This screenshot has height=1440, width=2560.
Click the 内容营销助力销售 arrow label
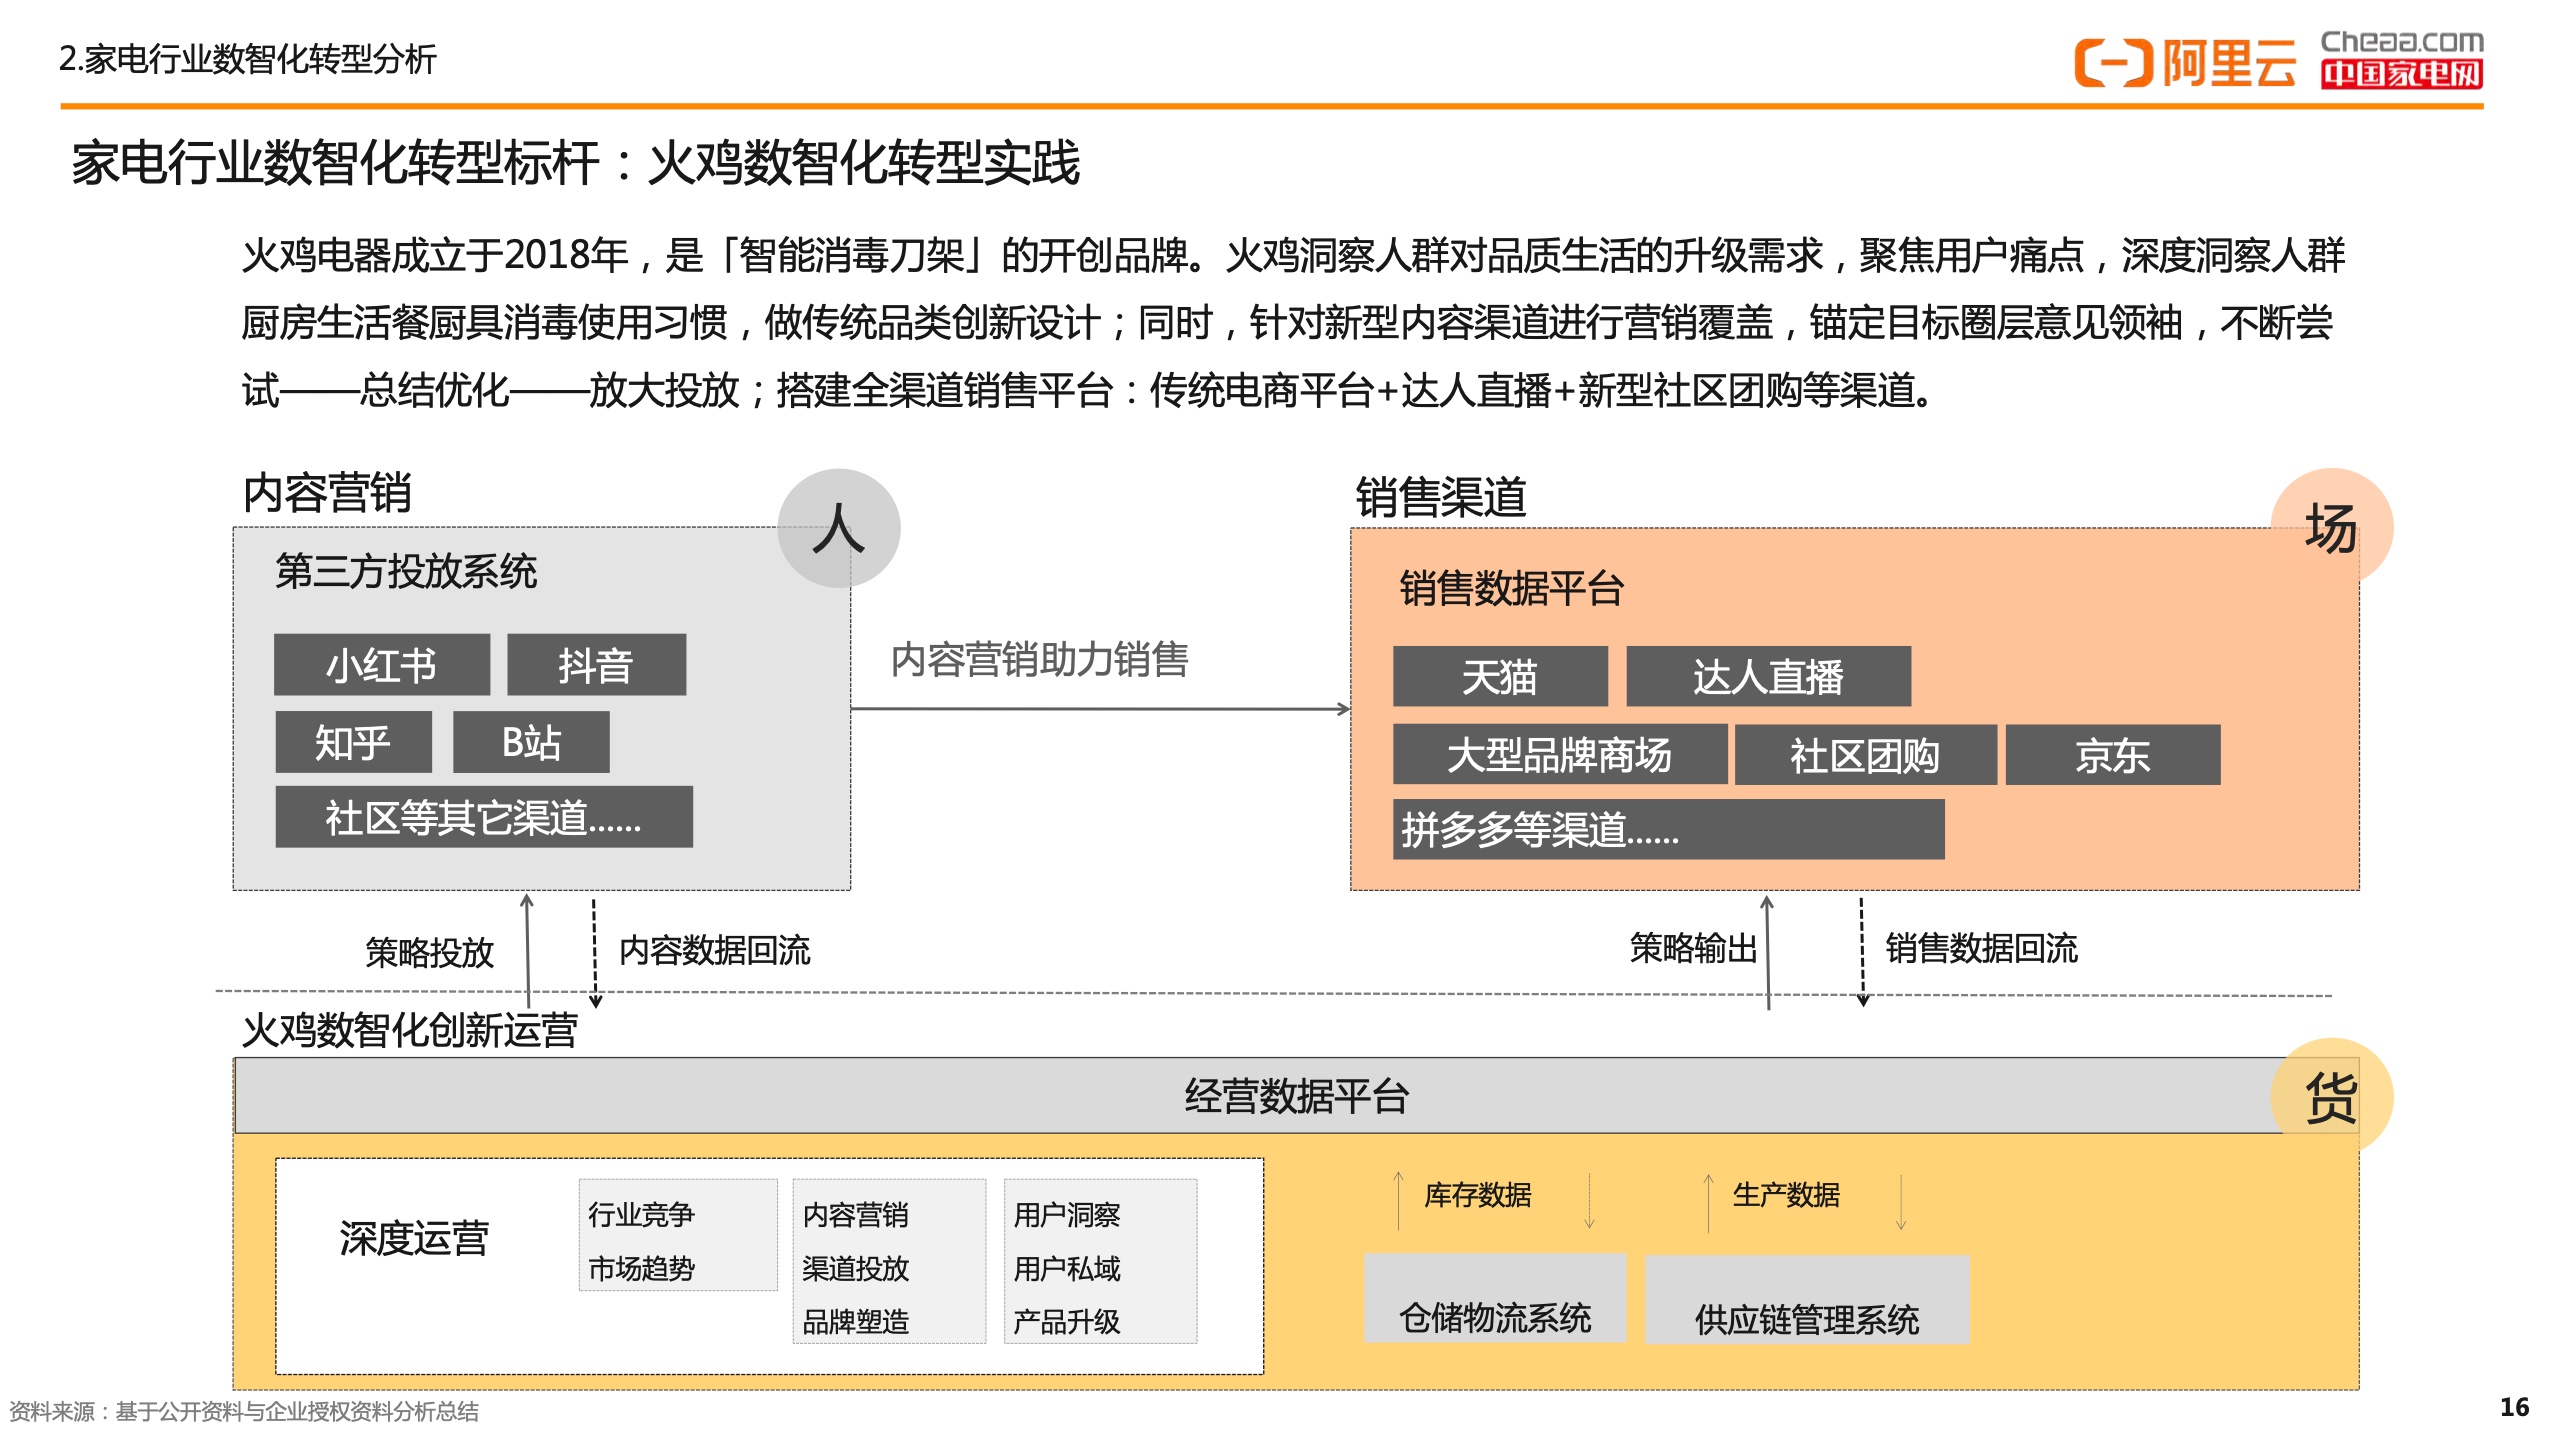coord(1040,660)
